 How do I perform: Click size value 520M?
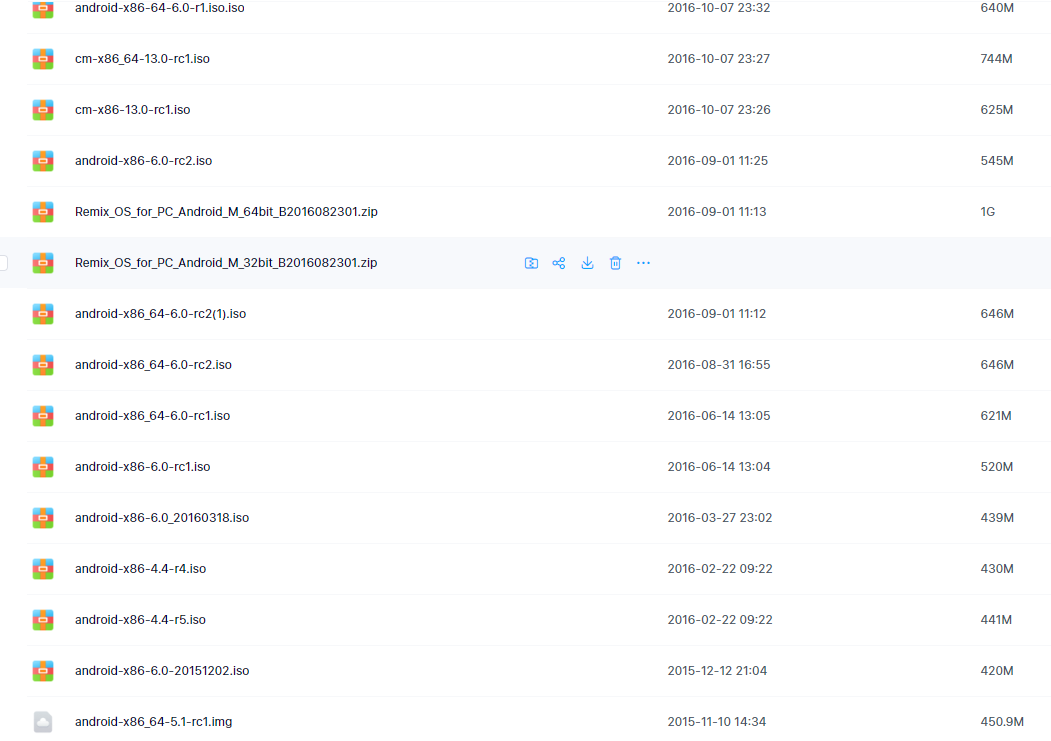(997, 466)
